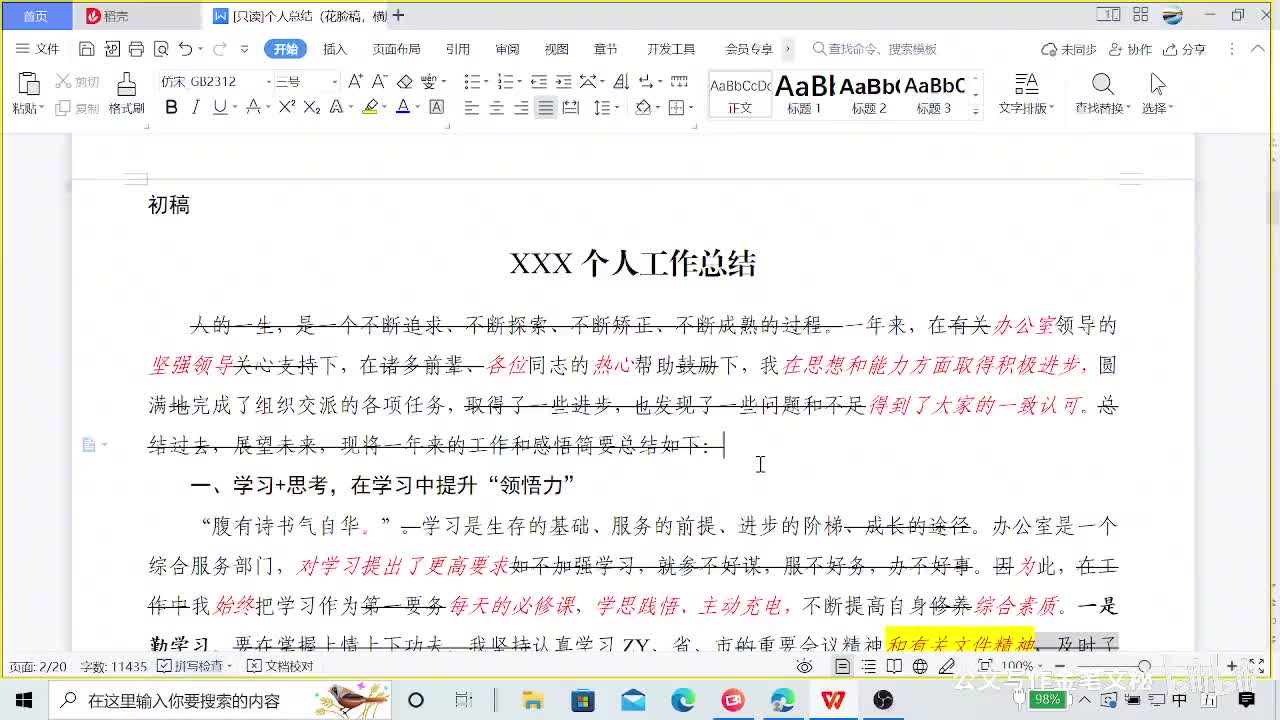The image size is (1280, 720).
Task: Toggle spell check (拼写检查) in status bar
Action: point(196,666)
